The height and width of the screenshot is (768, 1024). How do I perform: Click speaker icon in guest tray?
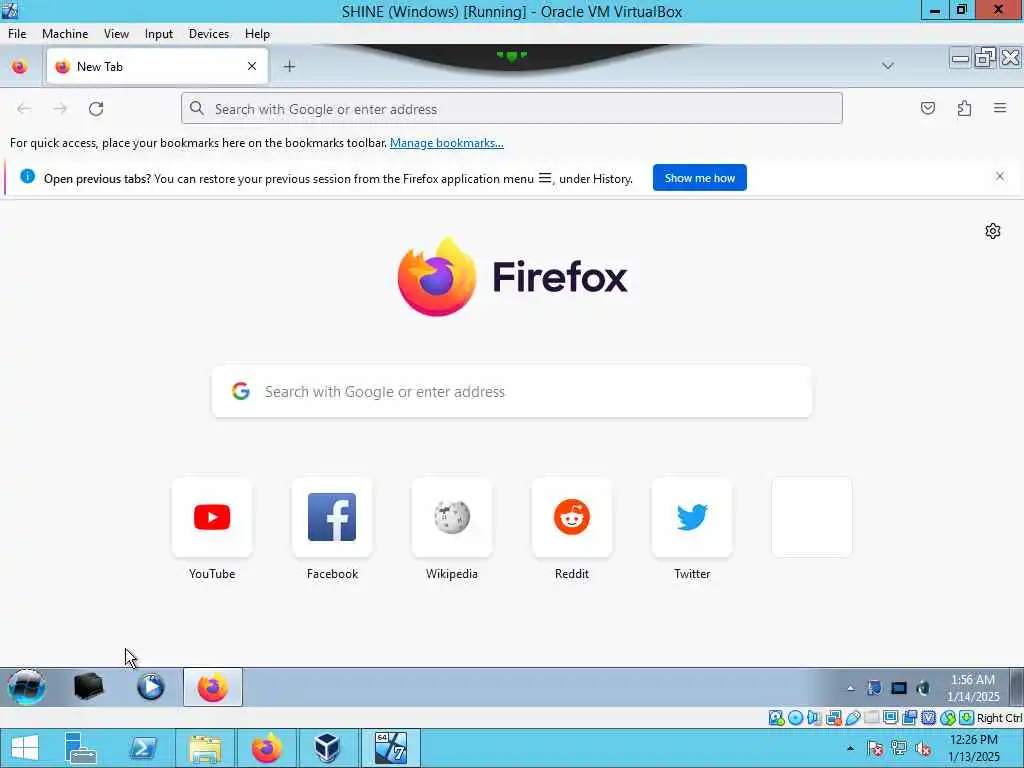923,688
